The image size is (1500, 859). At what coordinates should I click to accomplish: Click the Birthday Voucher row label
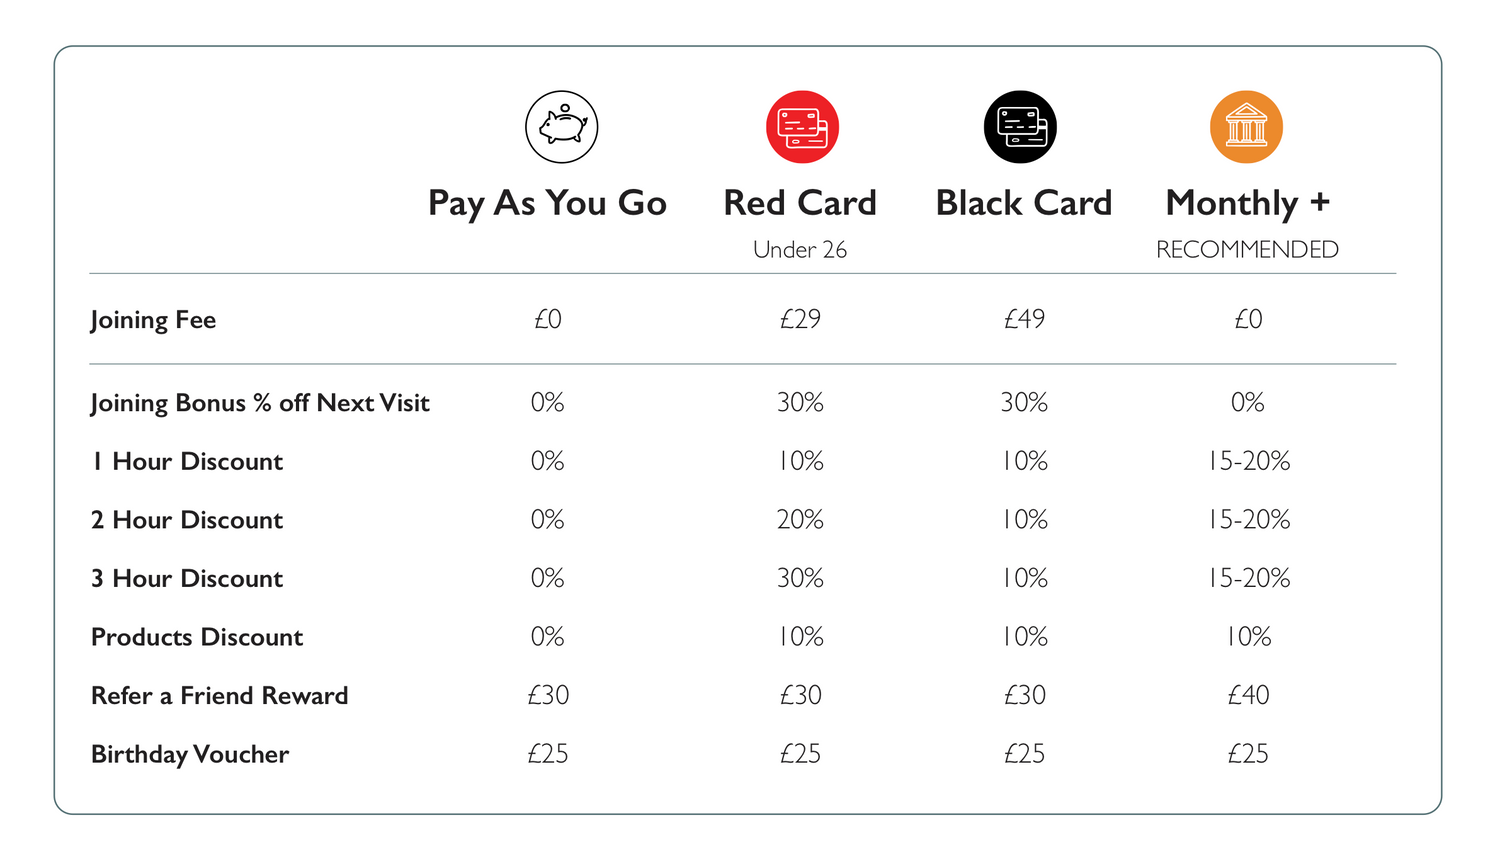(x=190, y=754)
